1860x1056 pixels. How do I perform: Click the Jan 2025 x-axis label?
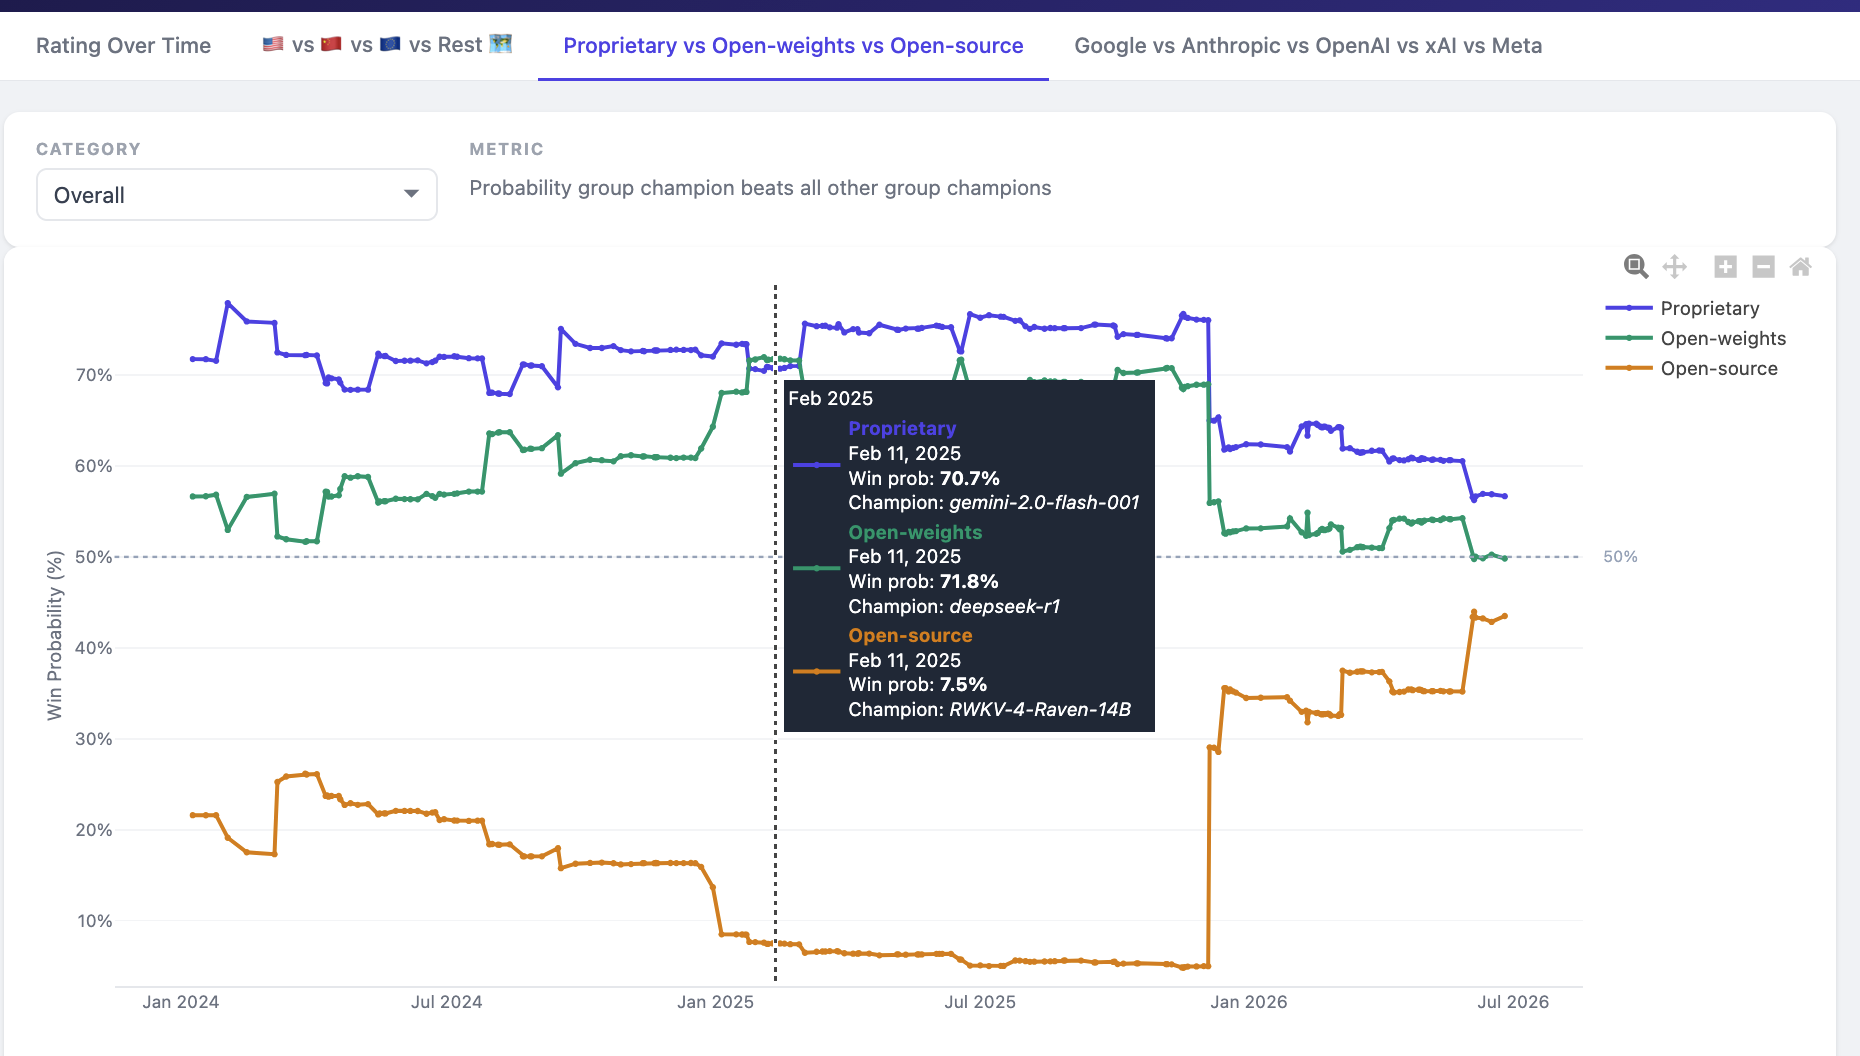point(715,1002)
